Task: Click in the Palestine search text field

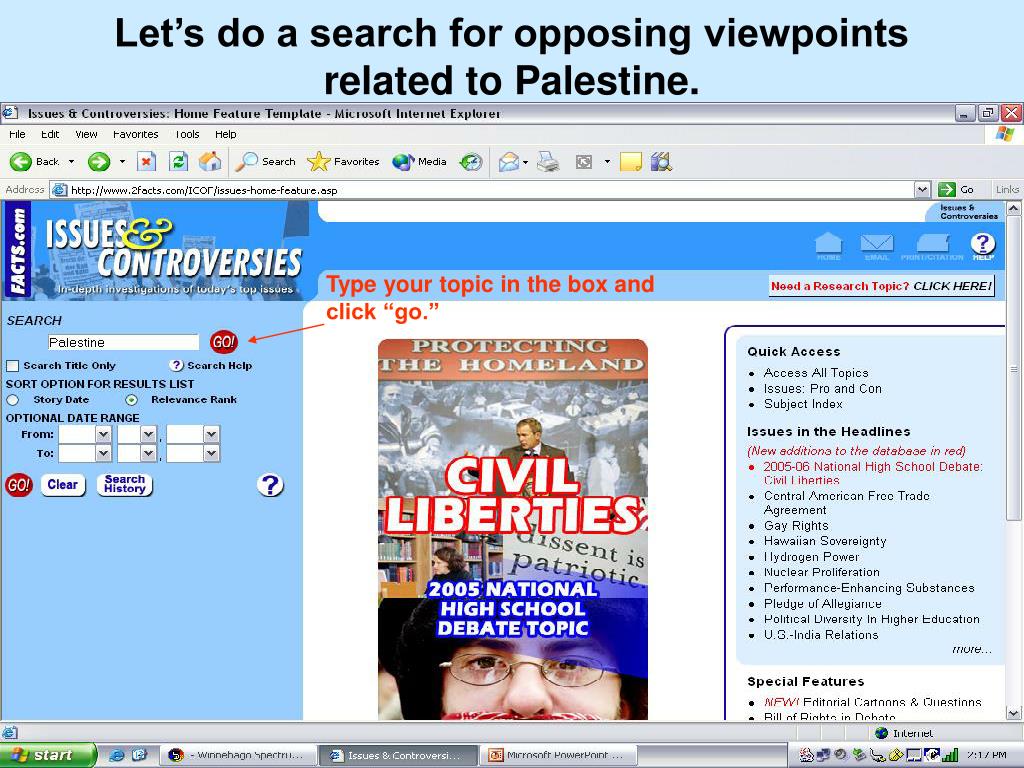Action: click(x=123, y=342)
